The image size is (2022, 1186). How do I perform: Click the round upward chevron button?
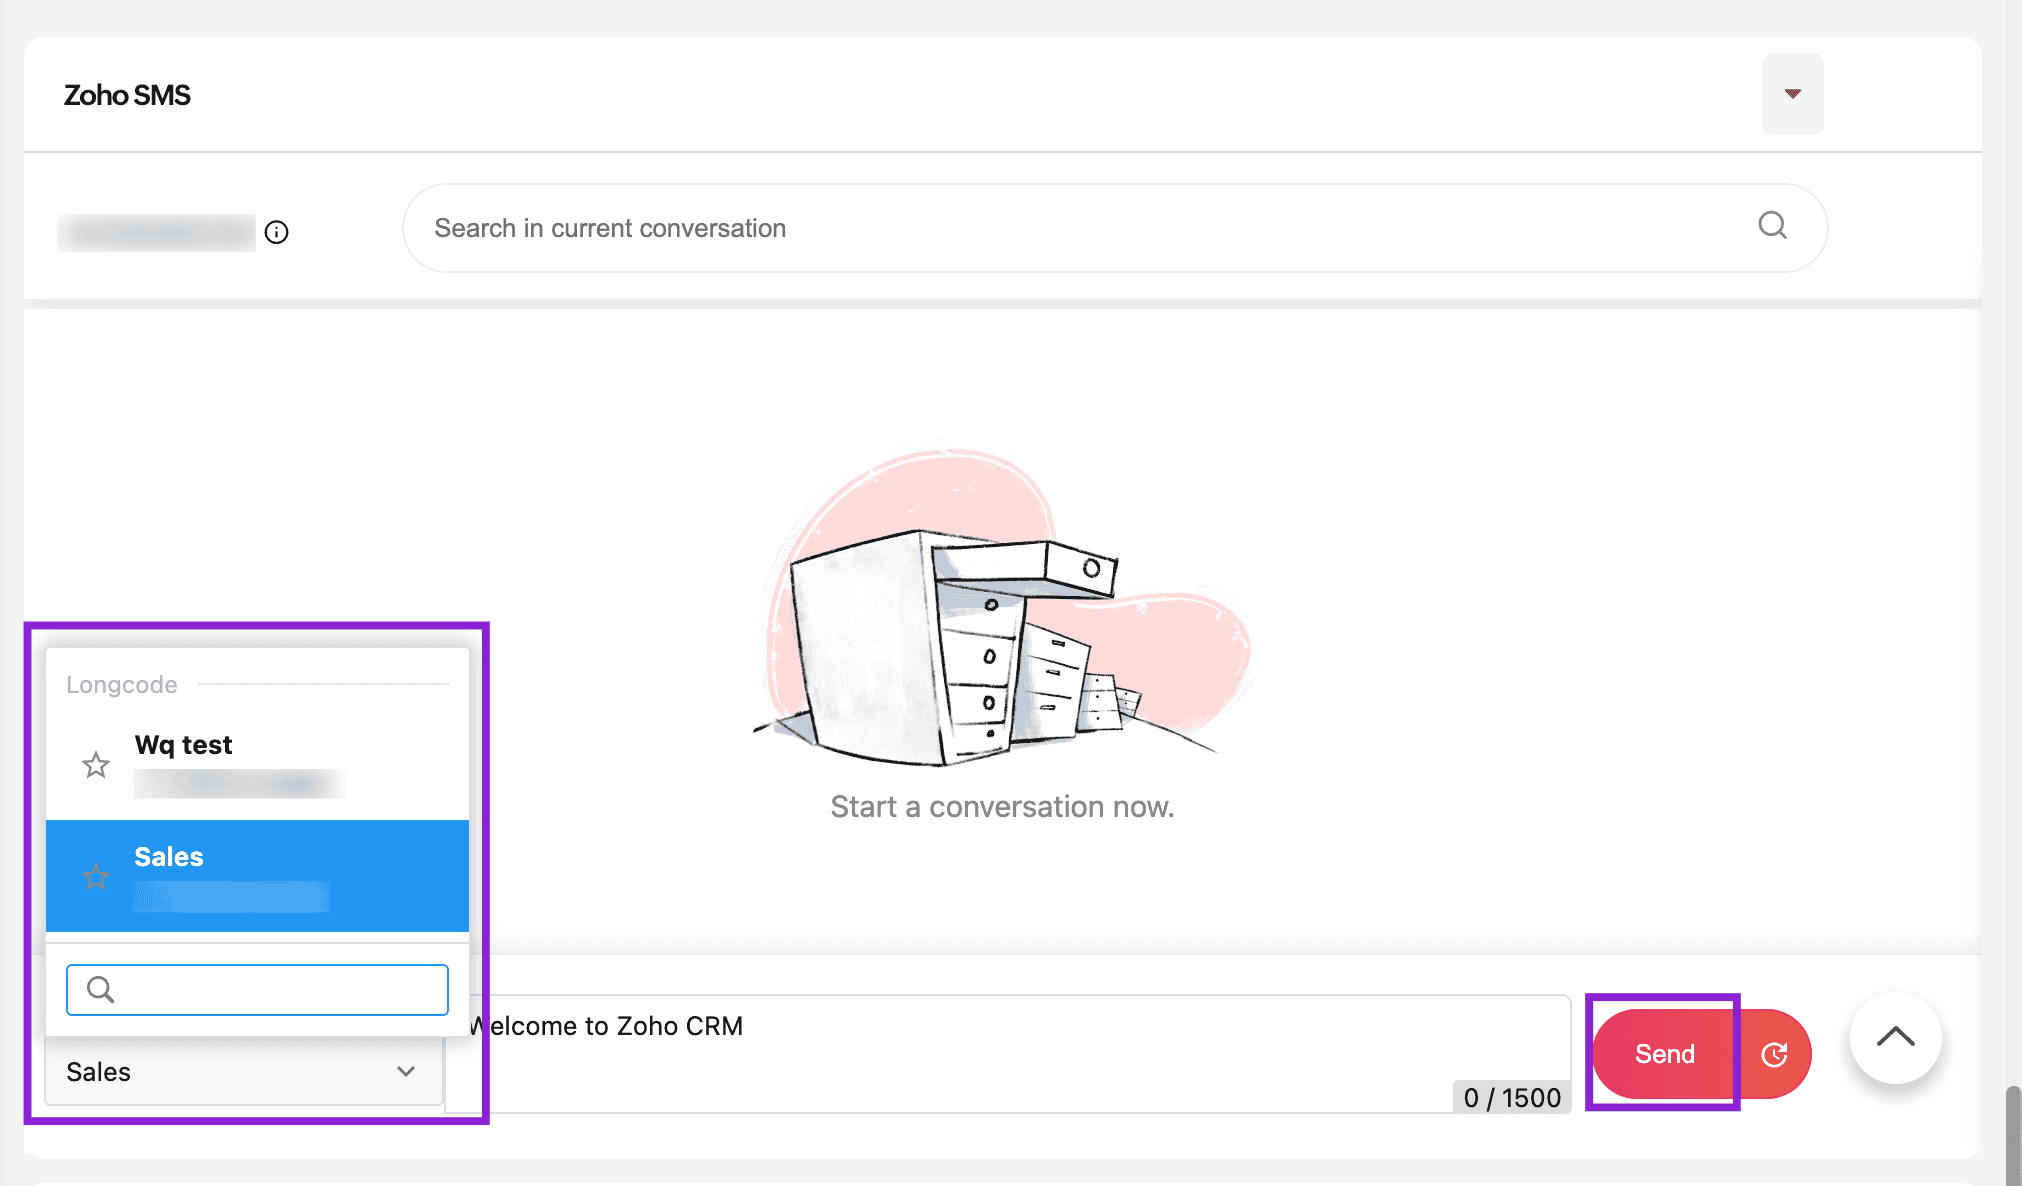1895,1038
